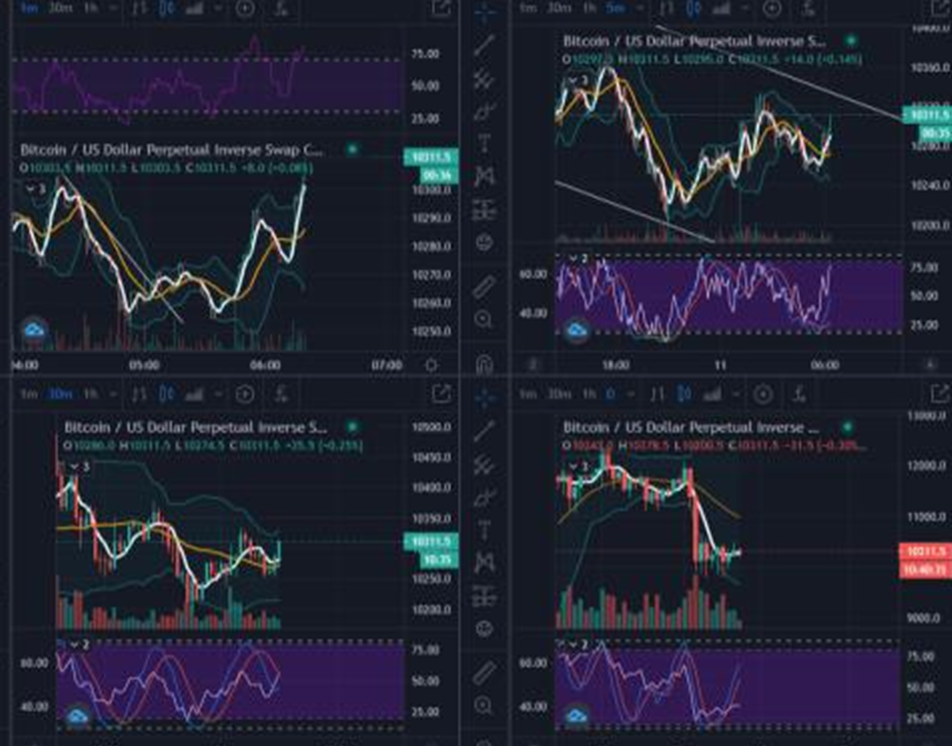Screen dimensions: 952x746
Task: Click the red 10311.5 price label on the daily chart
Action: pyautogui.click(x=925, y=551)
